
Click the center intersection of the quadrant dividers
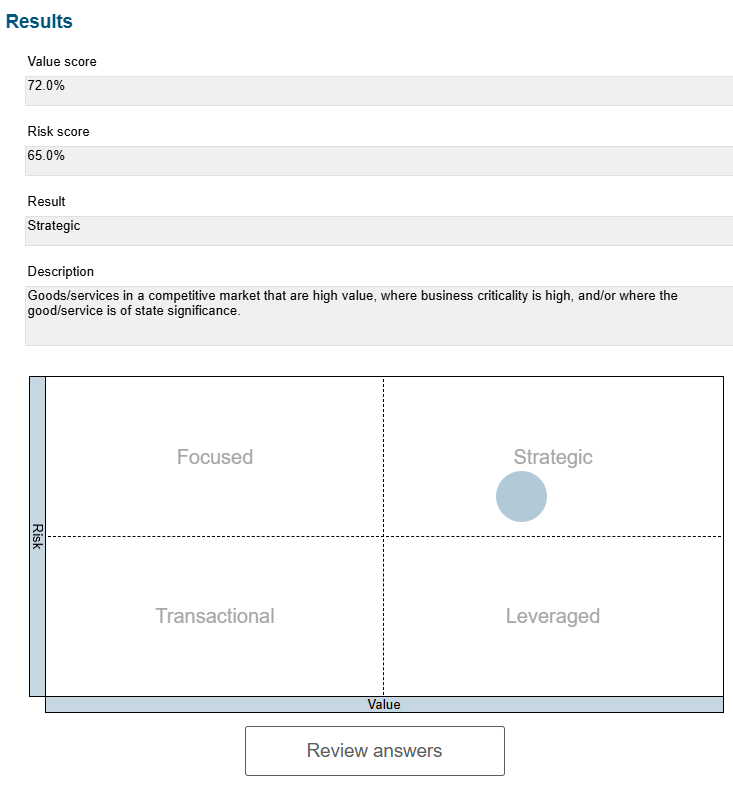pyautogui.click(x=383, y=536)
